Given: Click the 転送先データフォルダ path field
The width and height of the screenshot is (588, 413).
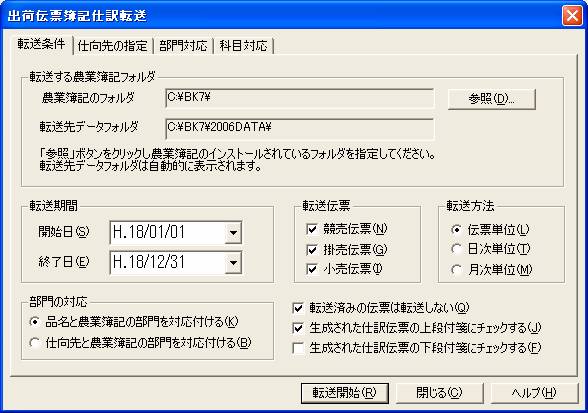Looking at the screenshot, I should 299,129.
